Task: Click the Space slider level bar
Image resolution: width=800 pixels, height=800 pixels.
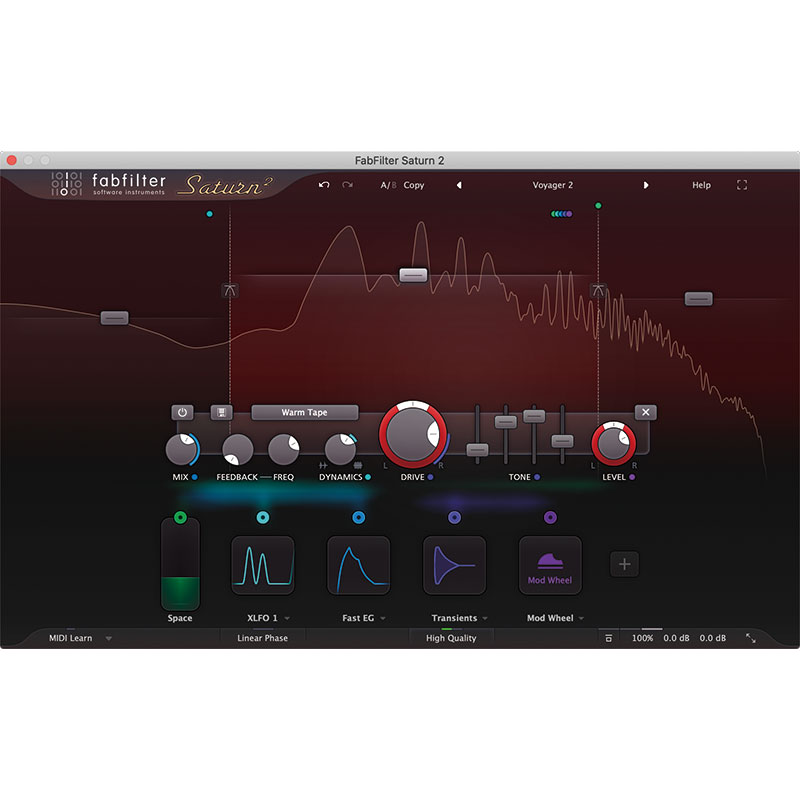Action: (x=180, y=564)
